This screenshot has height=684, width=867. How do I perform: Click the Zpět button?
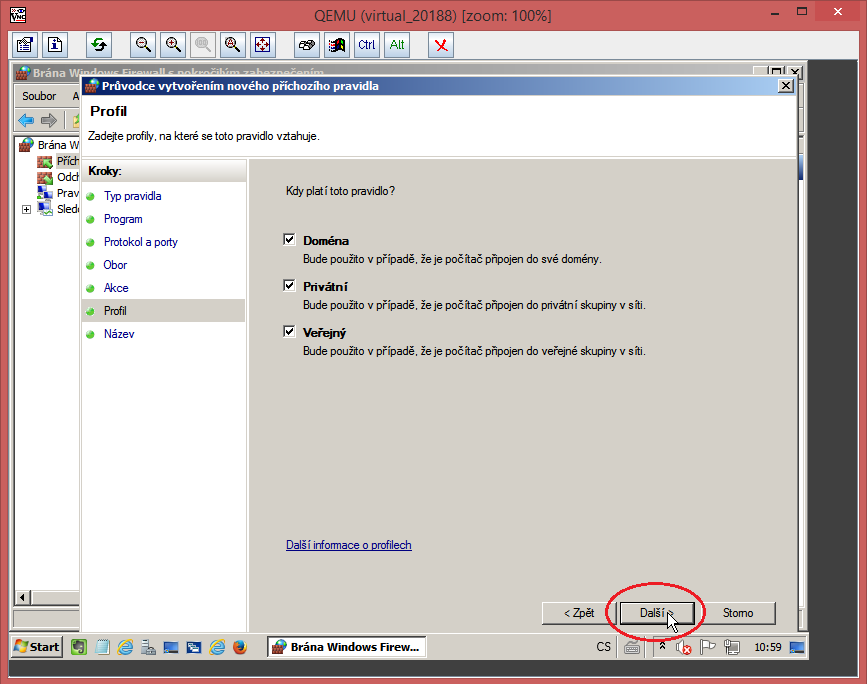(579, 613)
